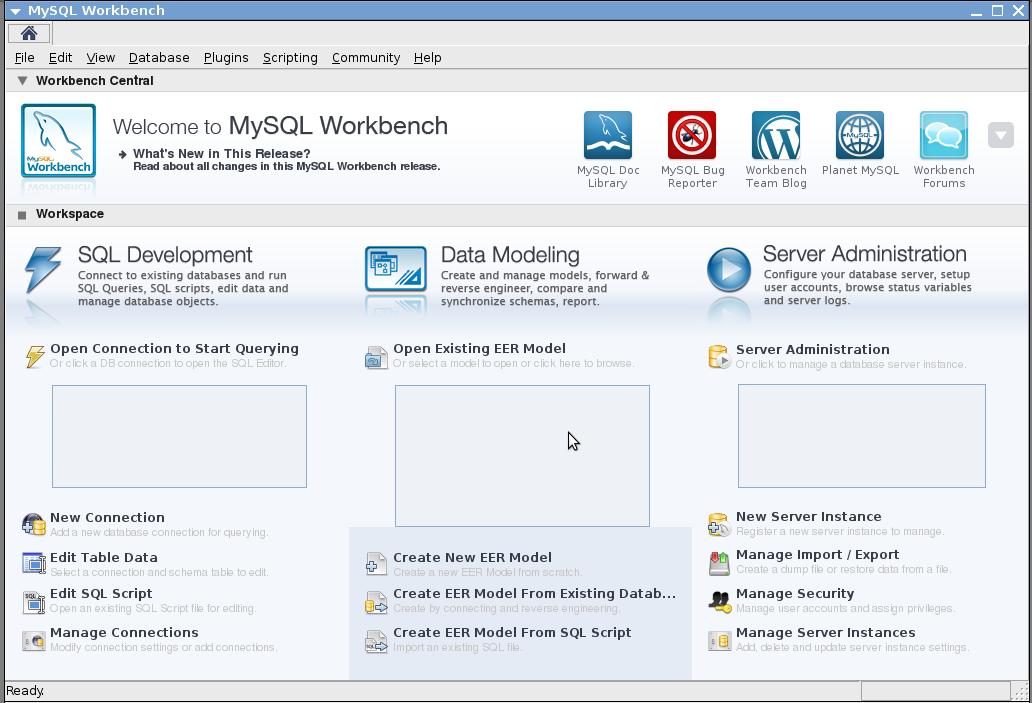Open the Workbench Forums
Image resolution: width=1032 pixels, height=703 pixels.
click(943, 134)
